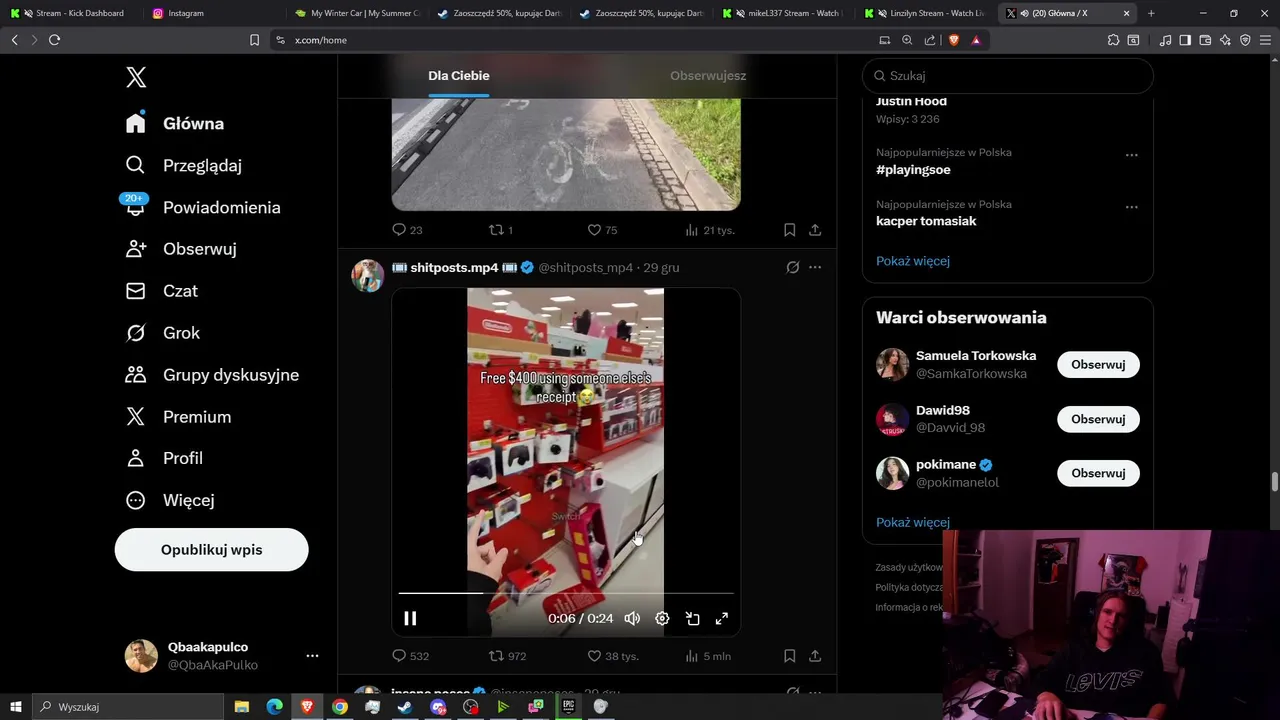Open browser extensions puzzle icon
The width and height of the screenshot is (1280, 720).
(x=1113, y=40)
